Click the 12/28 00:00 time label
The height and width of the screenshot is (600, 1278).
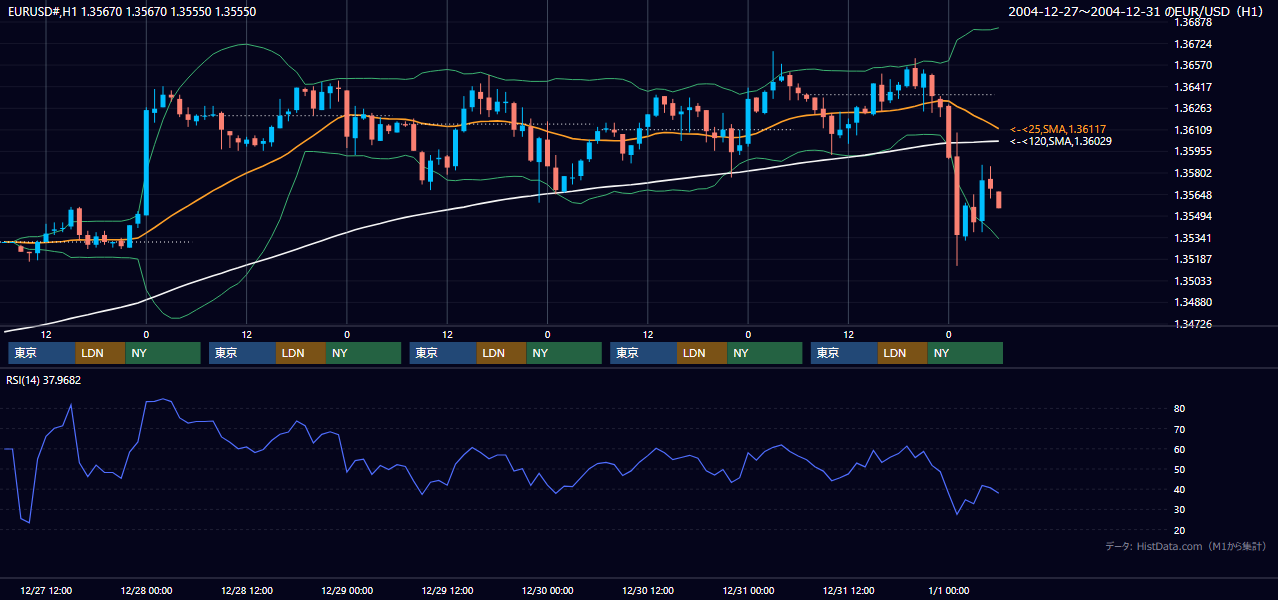[146, 590]
